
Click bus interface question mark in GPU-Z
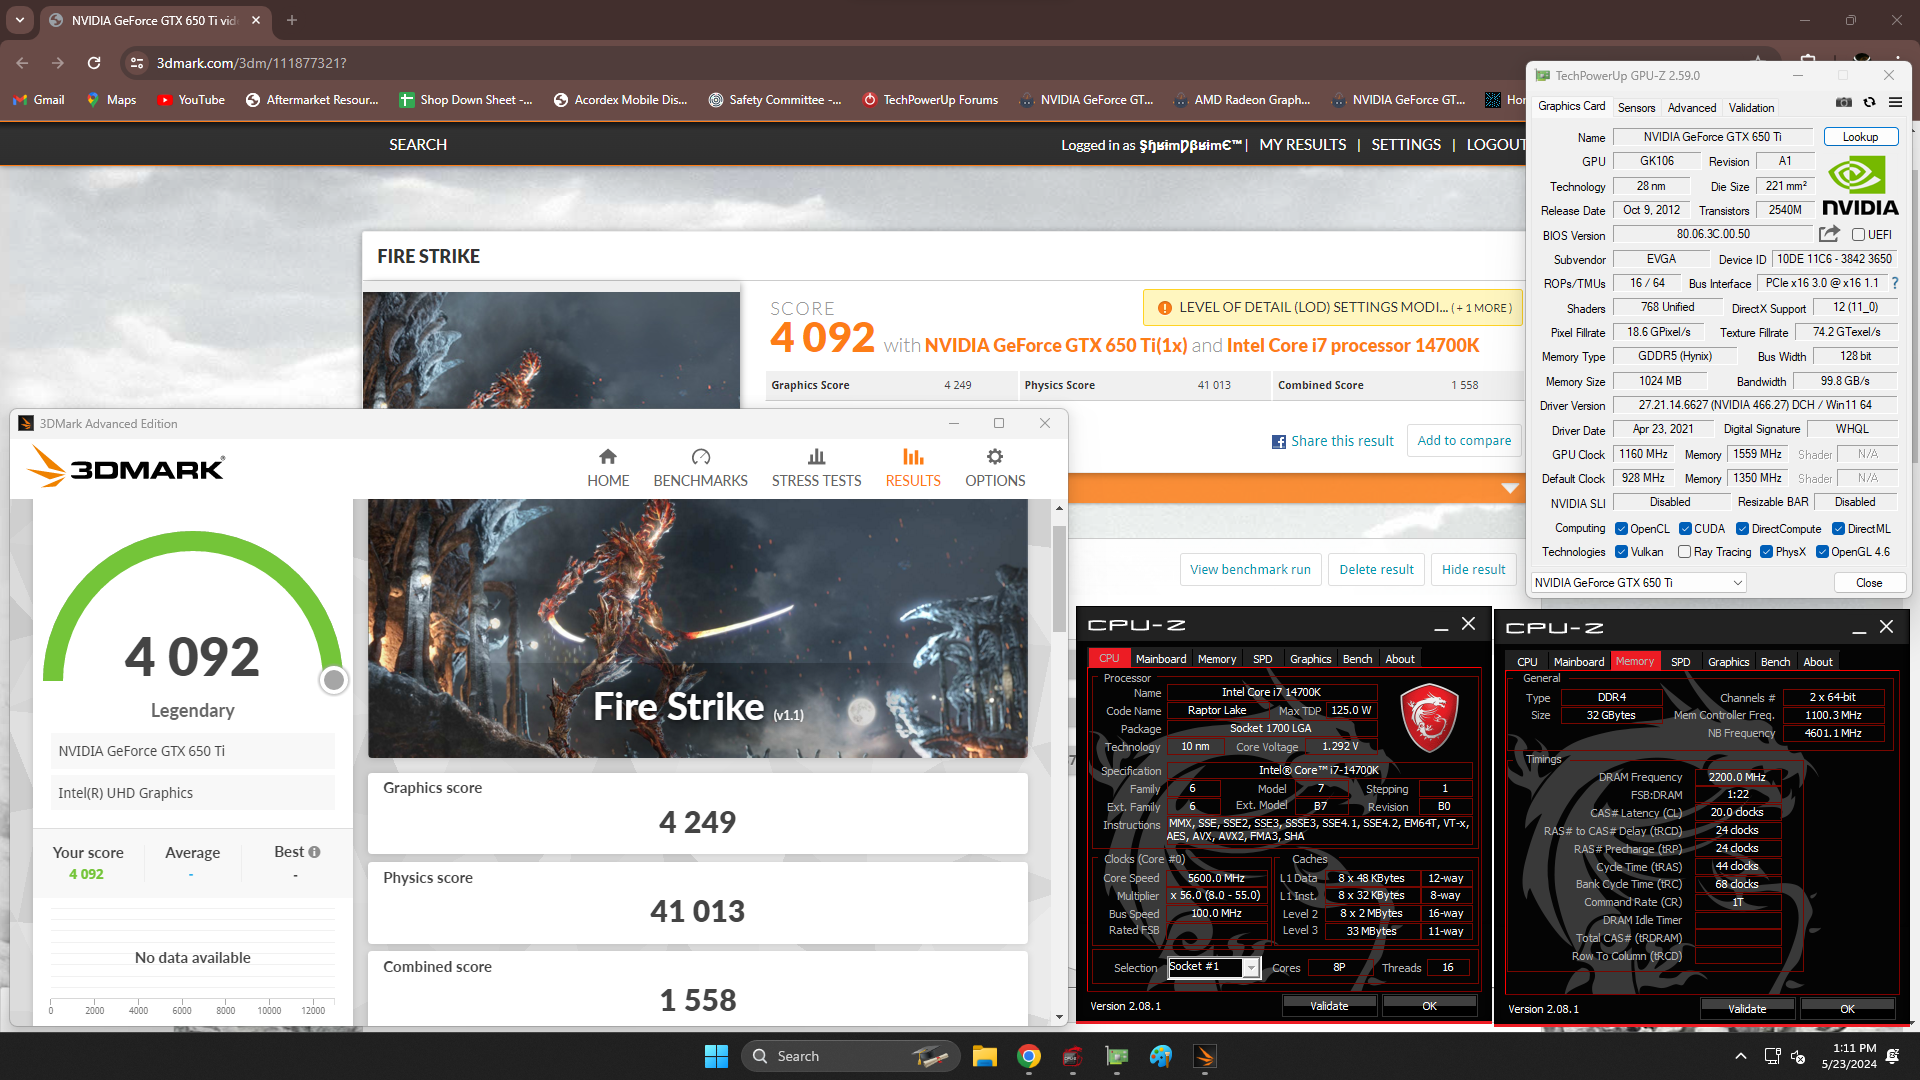(x=1894, y=283)
